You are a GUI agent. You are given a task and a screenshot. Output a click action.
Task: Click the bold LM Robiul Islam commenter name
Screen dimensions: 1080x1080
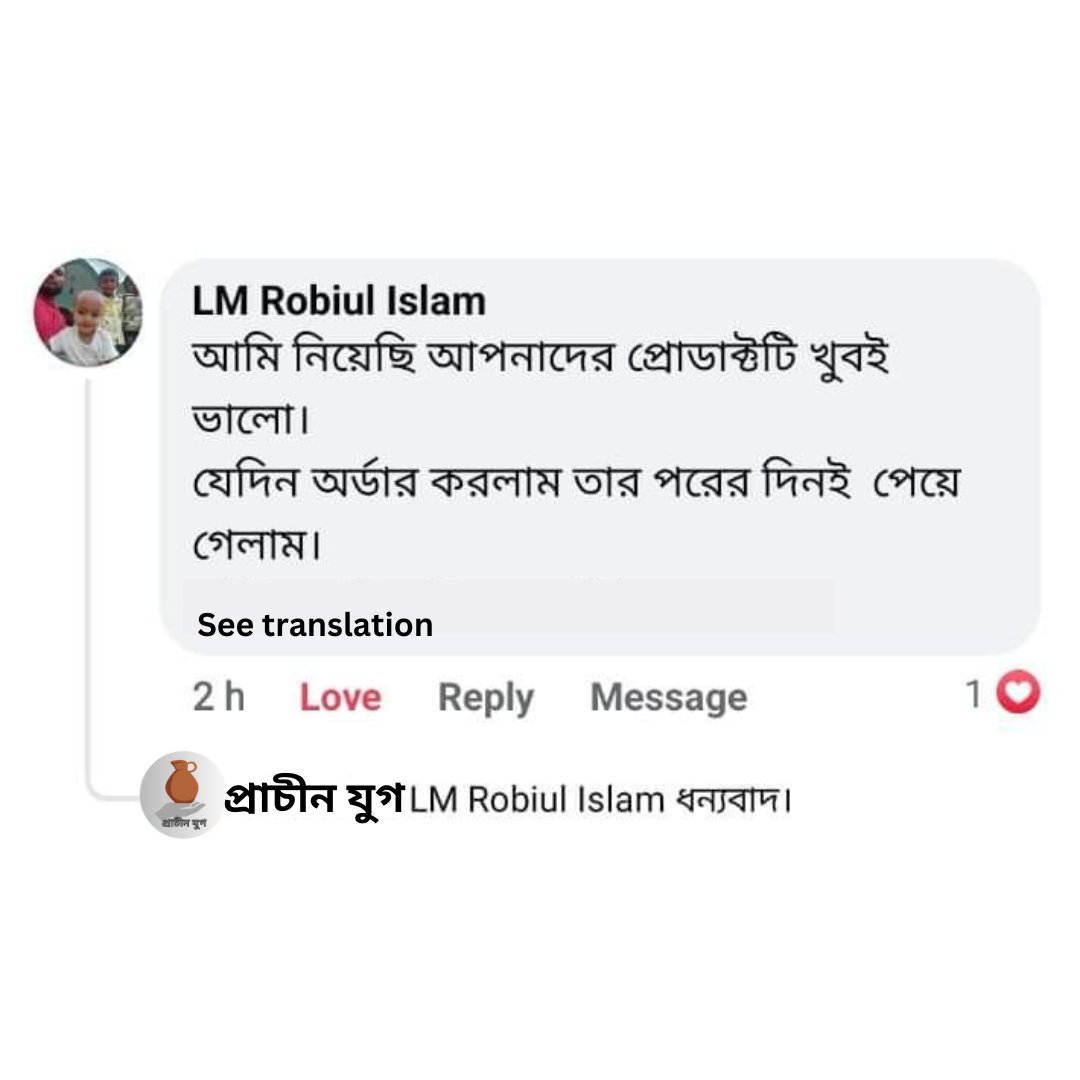tap(339, 300)
